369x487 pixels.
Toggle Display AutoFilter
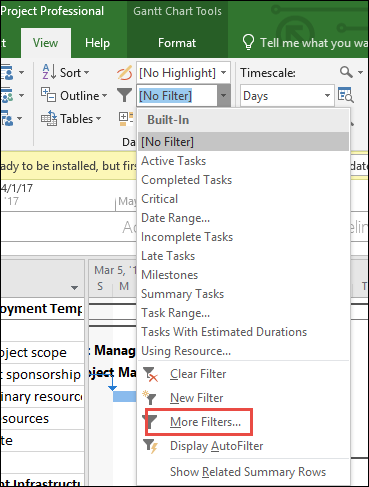tap(217, 446)
